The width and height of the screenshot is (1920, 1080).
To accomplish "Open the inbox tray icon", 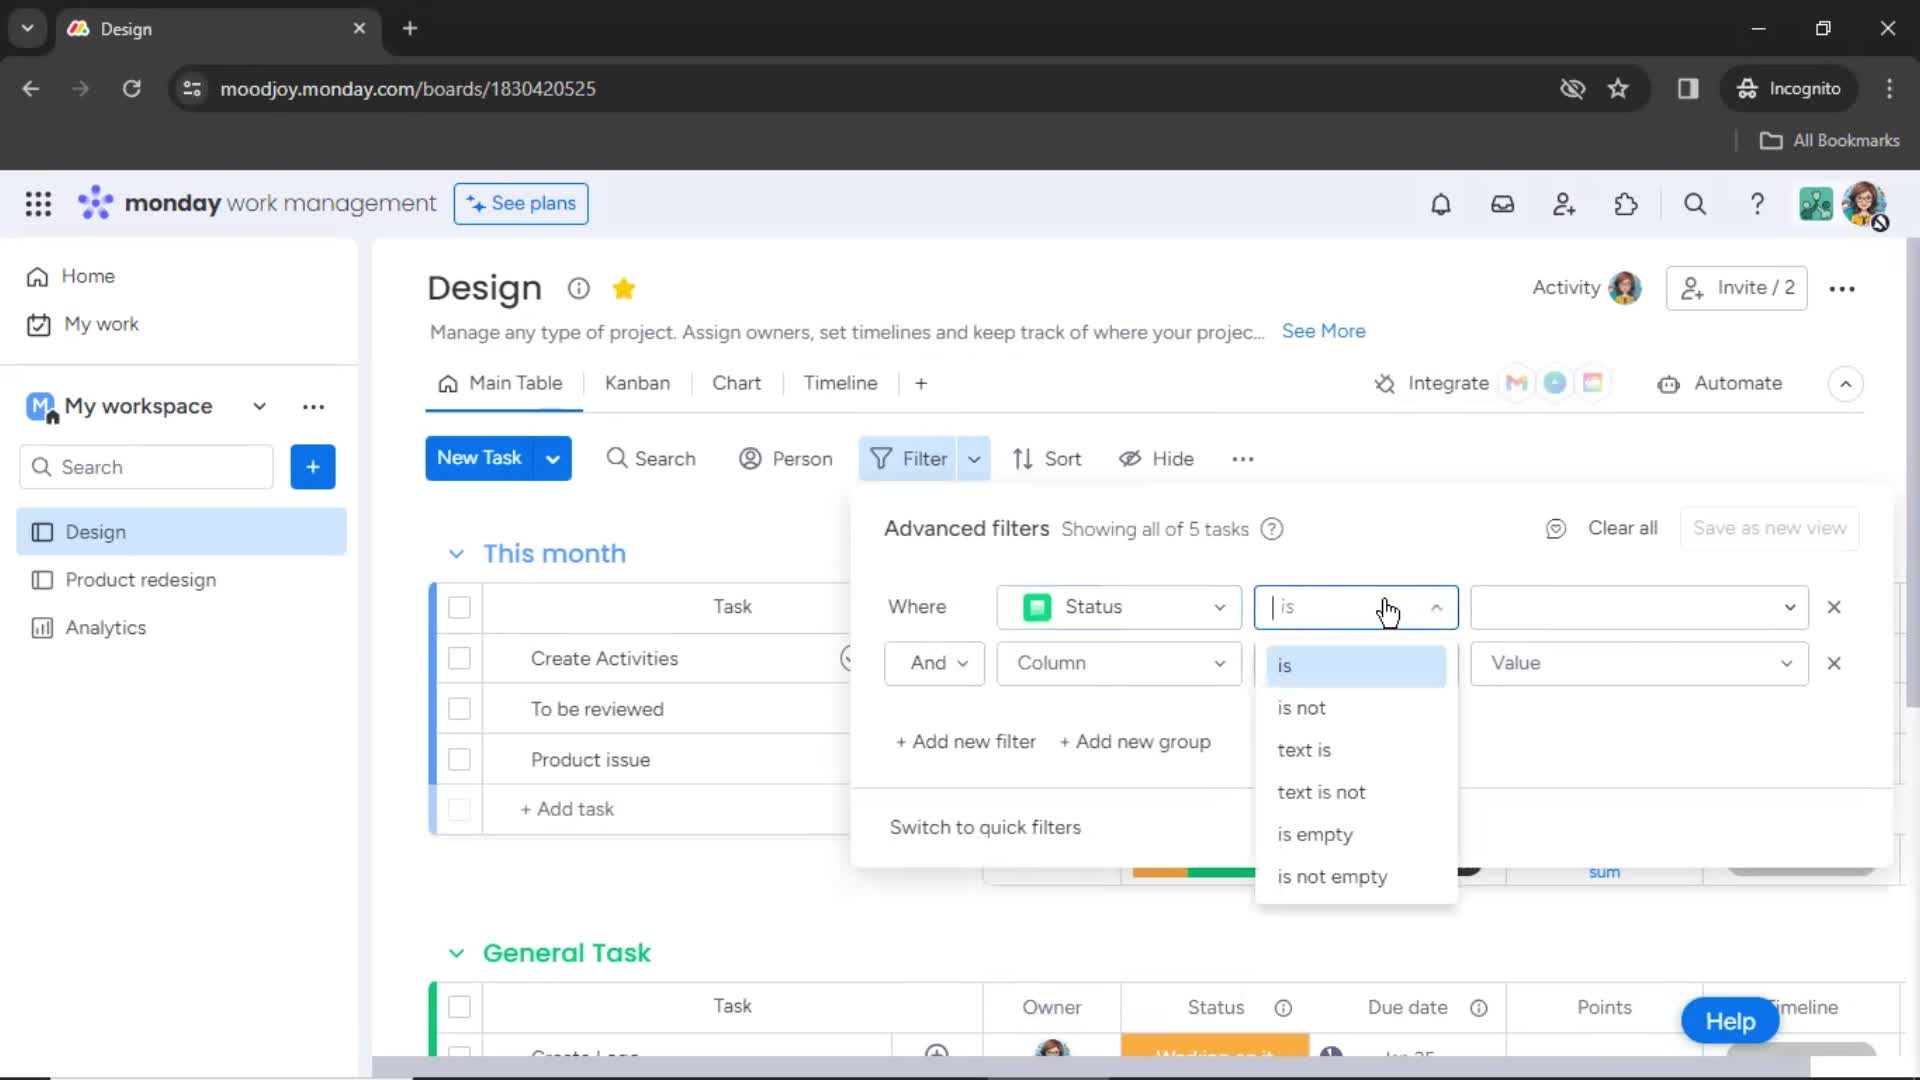I will tap(1502, 204).
